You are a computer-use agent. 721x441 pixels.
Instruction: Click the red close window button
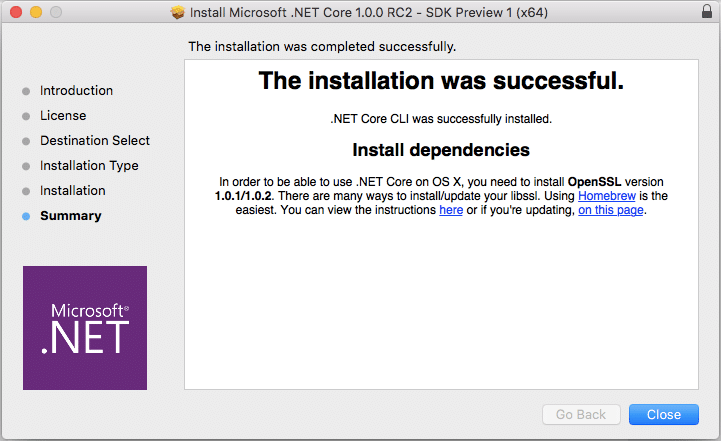pyautogui.click(x=16, y=12)
